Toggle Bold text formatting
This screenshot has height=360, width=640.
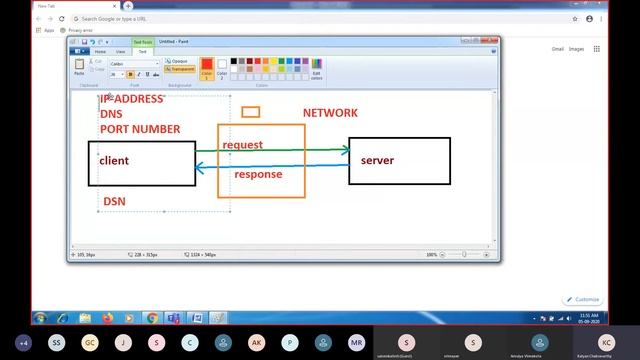(130, 74)
